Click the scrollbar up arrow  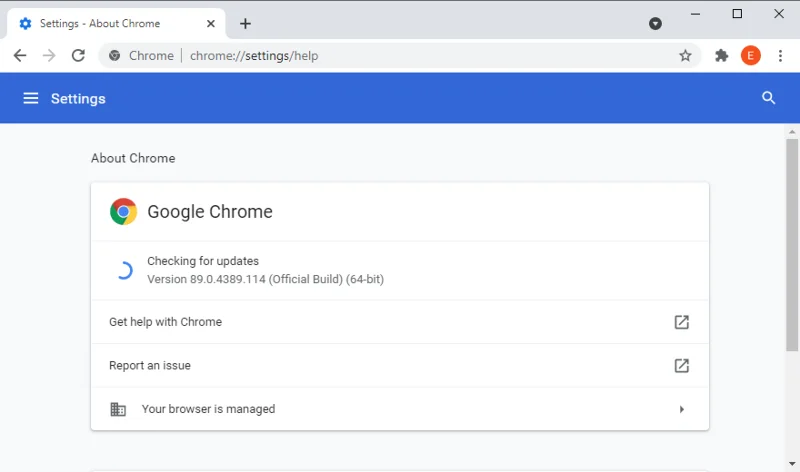[x=792, y=132]
